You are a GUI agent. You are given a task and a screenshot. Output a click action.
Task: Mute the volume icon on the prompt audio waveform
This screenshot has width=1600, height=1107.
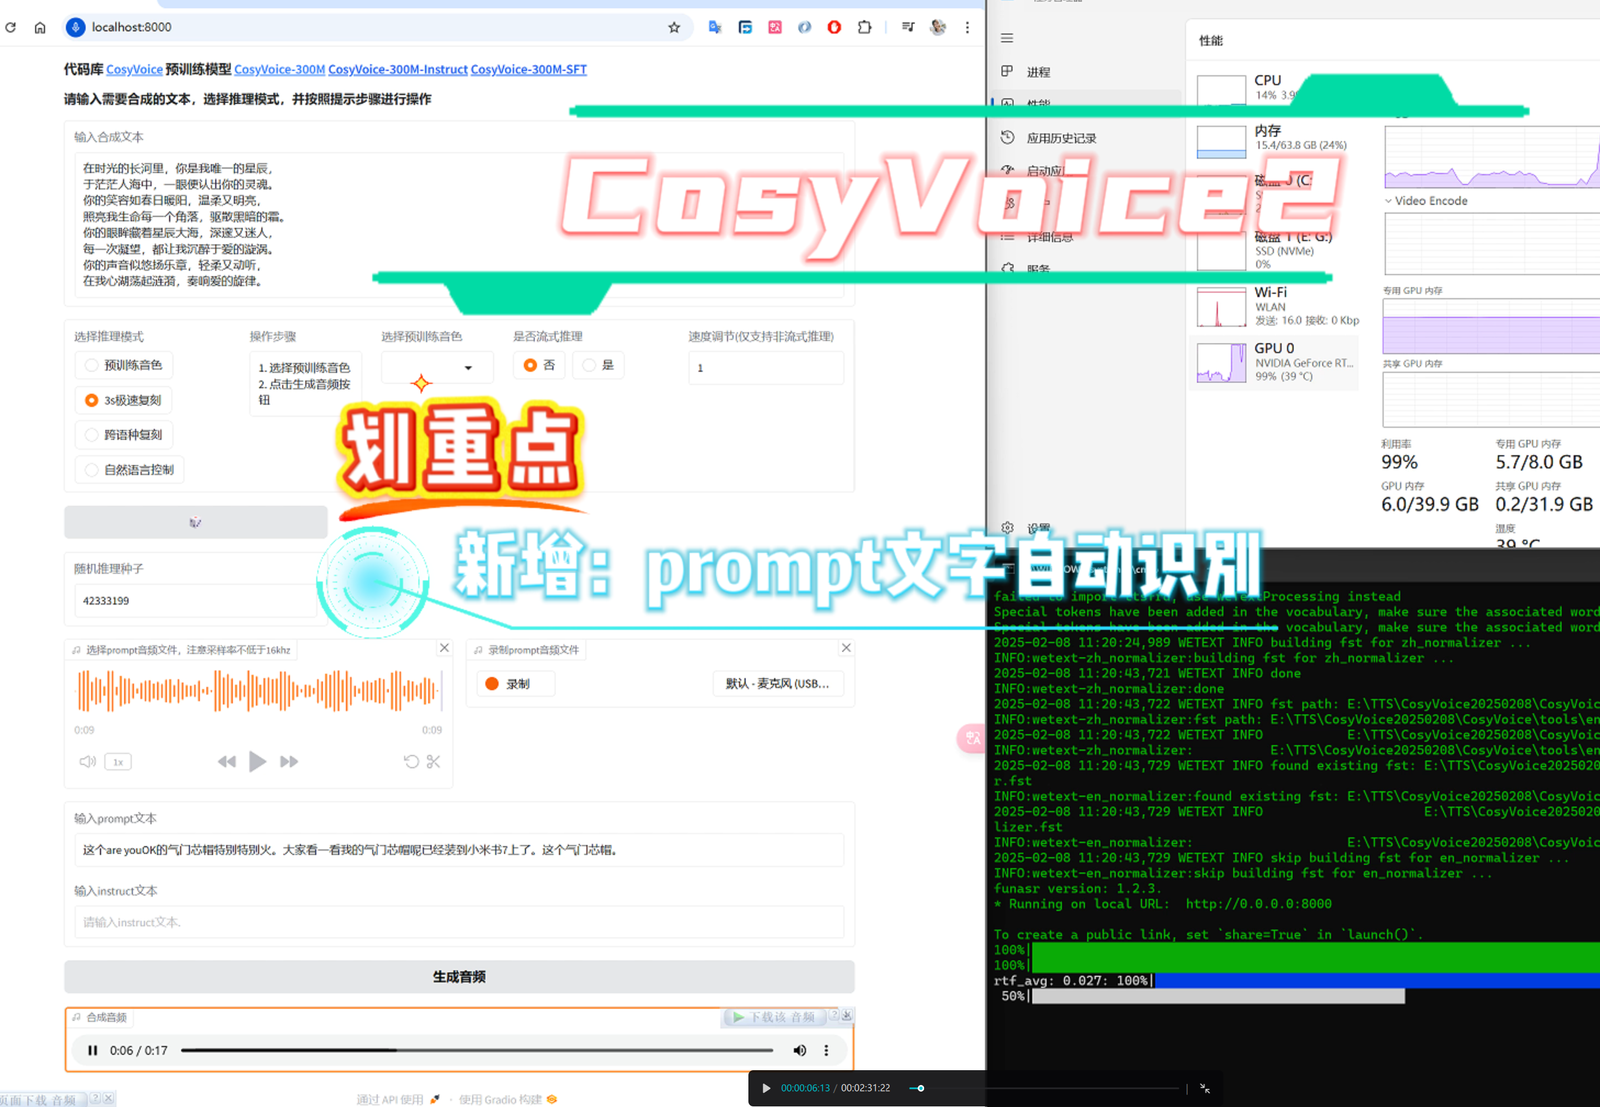tap(87, 761)
